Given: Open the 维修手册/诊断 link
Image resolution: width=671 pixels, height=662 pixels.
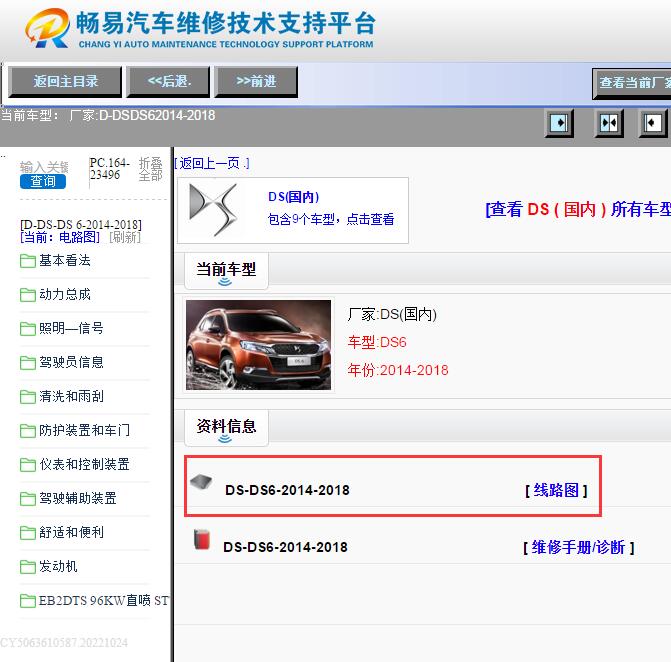Looking at the screenshot, I should 579,547.
